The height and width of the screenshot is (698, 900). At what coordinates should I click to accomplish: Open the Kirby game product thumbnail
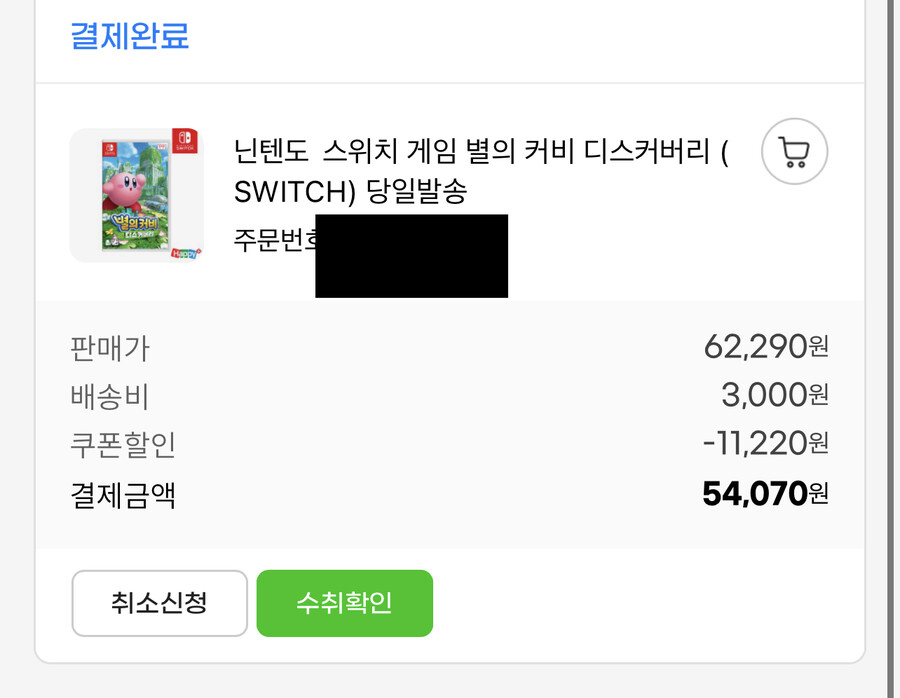(136, 195)
